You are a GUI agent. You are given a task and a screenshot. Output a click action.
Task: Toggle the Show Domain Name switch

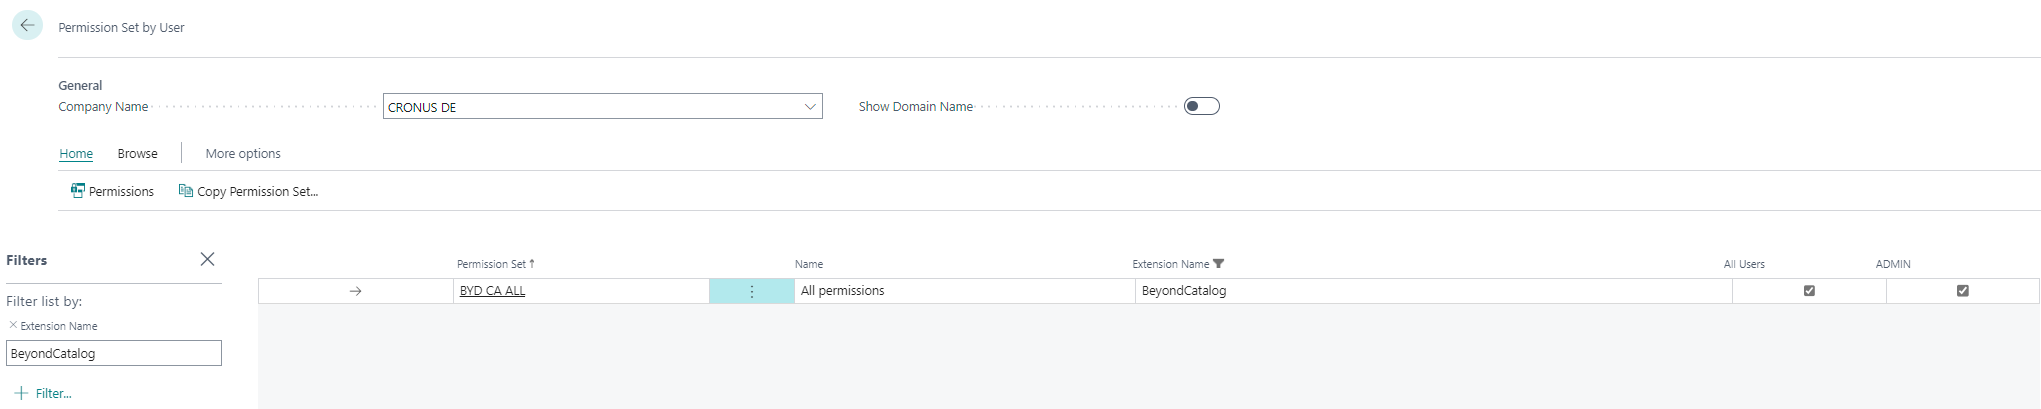pos(1201,106)
